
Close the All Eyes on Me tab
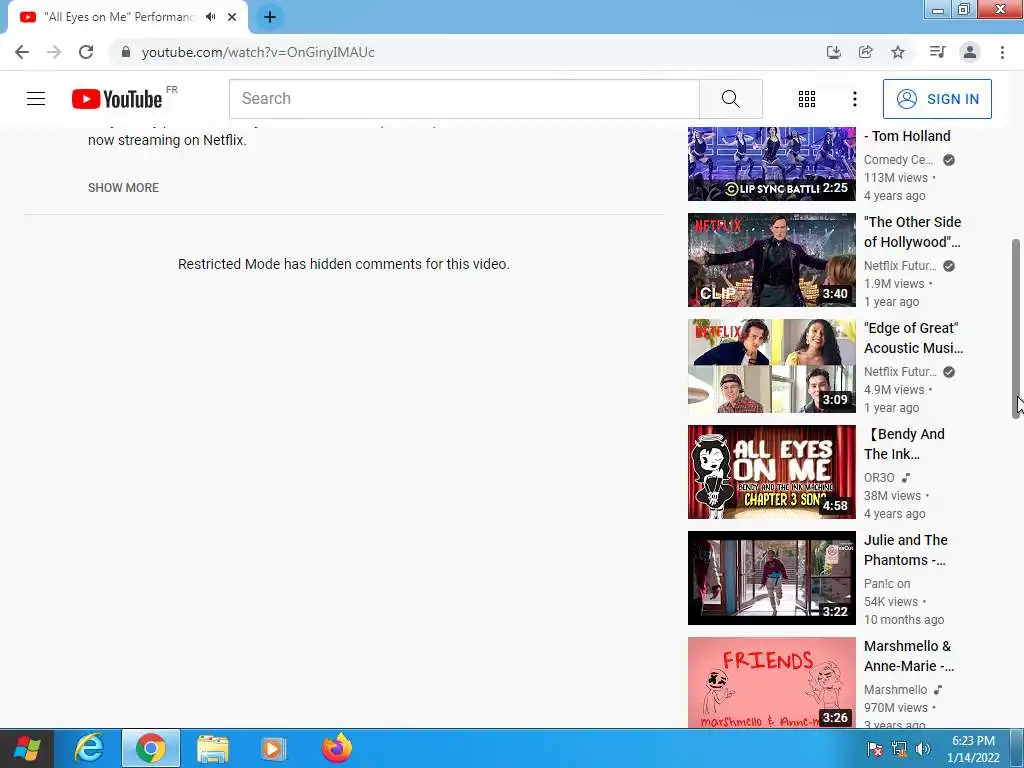tap(232, 17)
